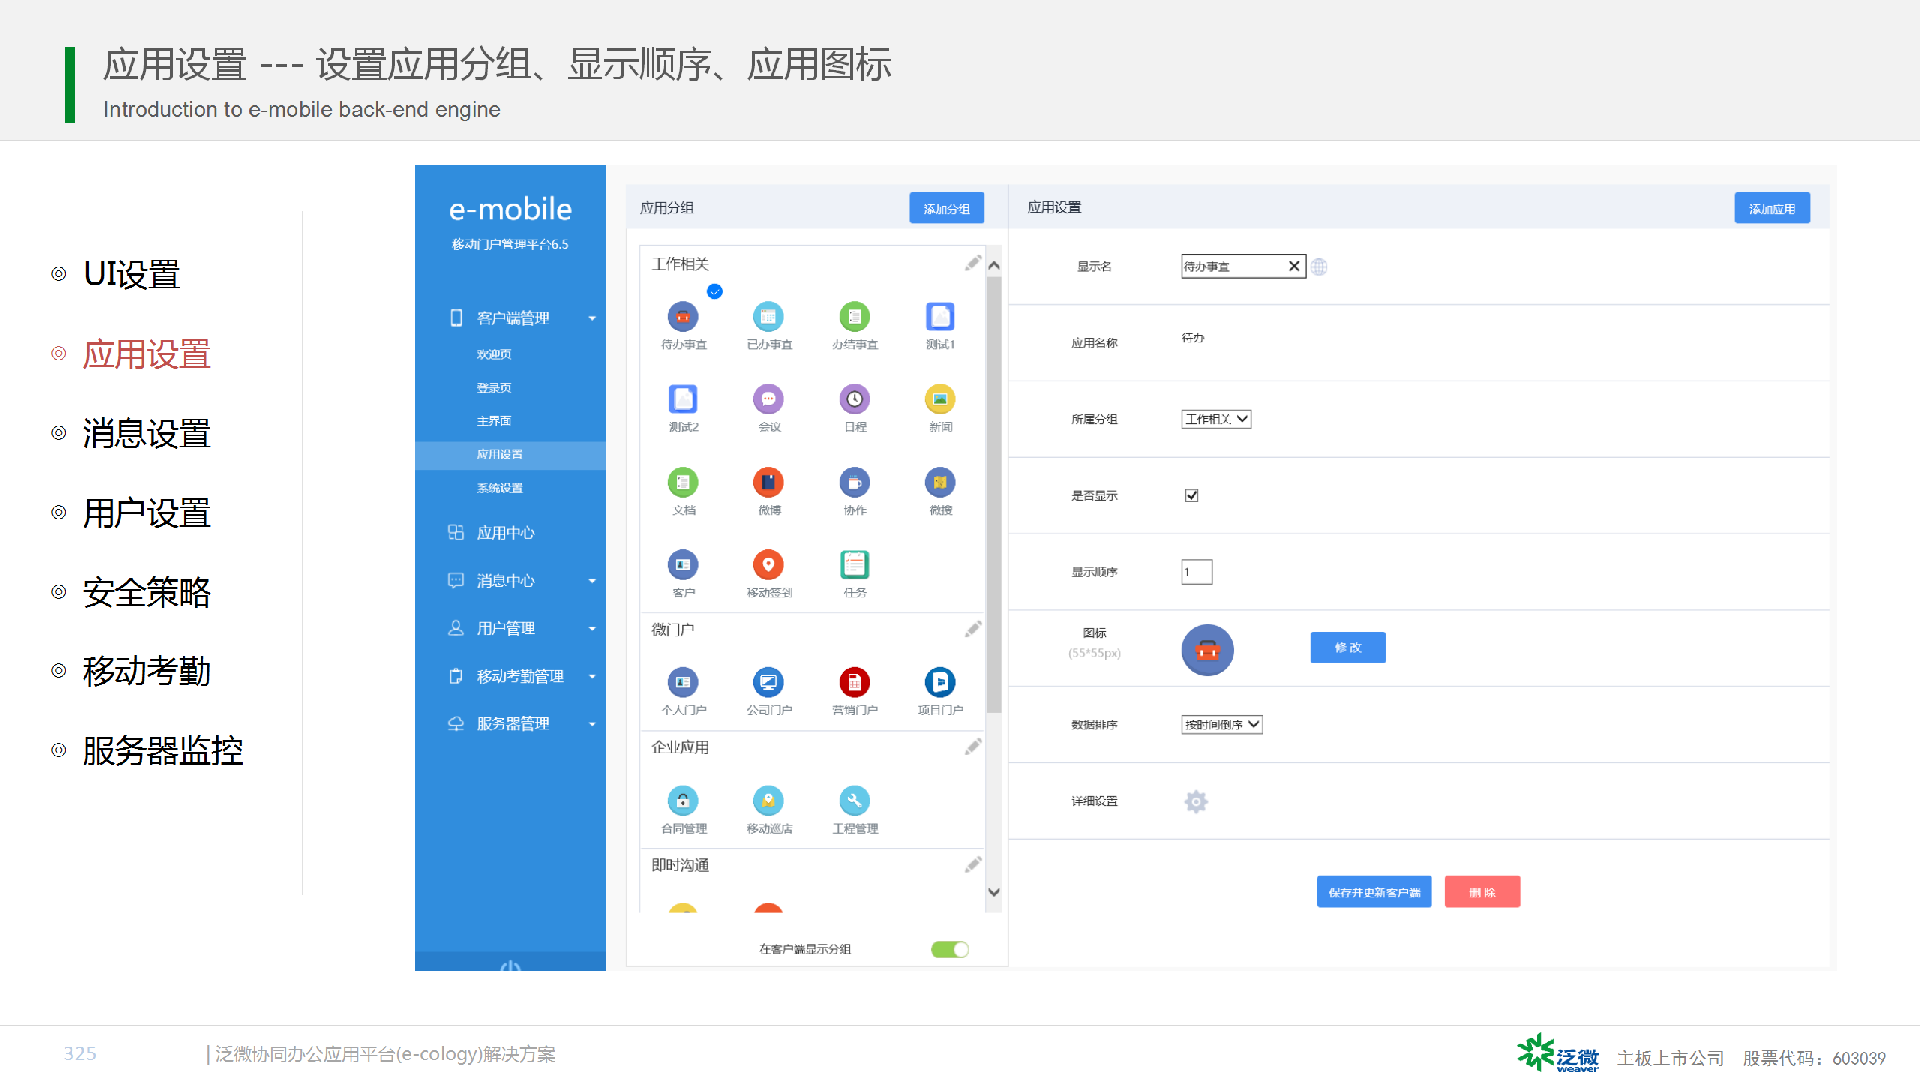The width and height of the screenshot is (1920, 1080).
Task: Open the 数据排序 dropdown
Action: 1222,724
